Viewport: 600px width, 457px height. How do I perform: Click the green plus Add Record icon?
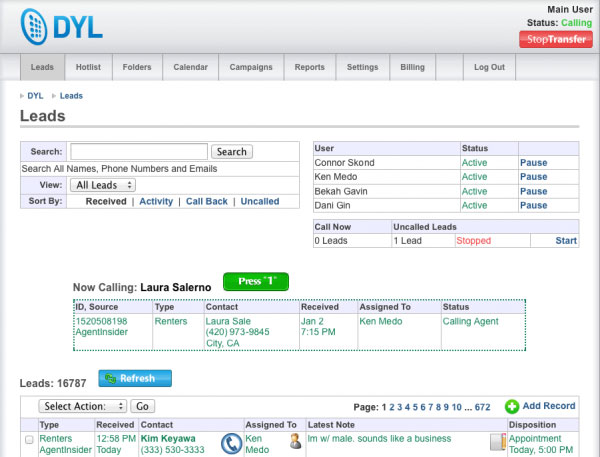[x=512, y=406]
